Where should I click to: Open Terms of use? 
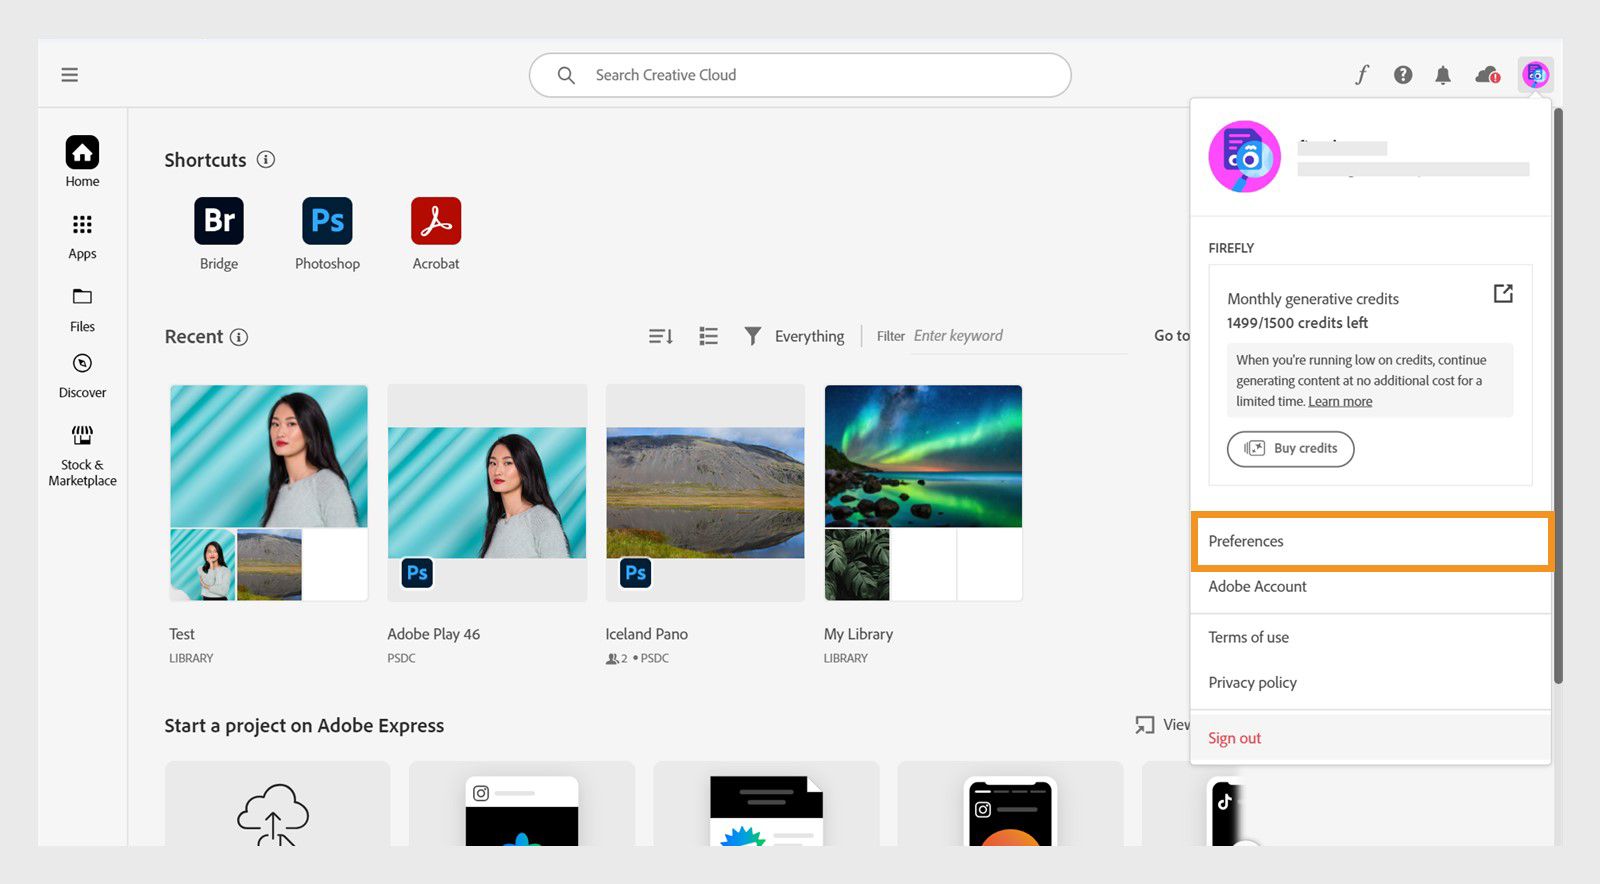[1371, 637]
